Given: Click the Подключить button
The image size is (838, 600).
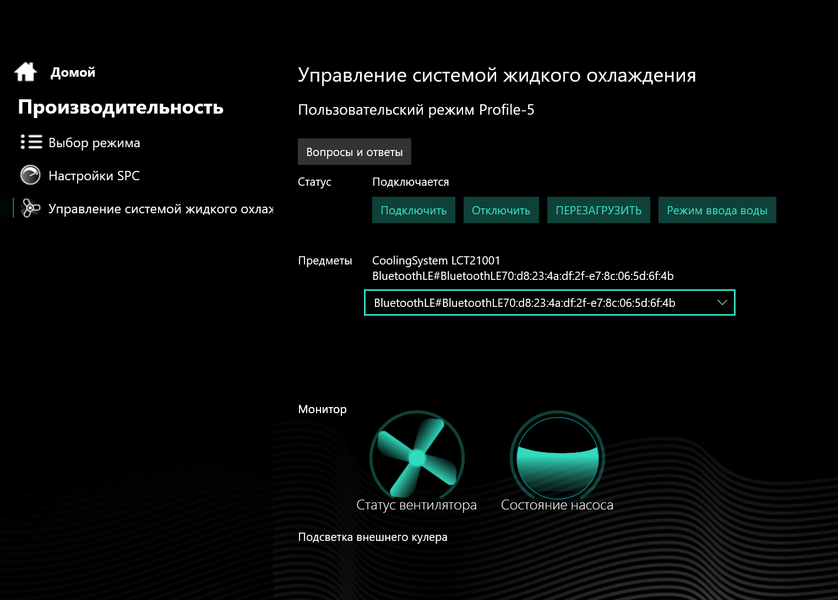Looking at the screenshot, I should (414, 210).
